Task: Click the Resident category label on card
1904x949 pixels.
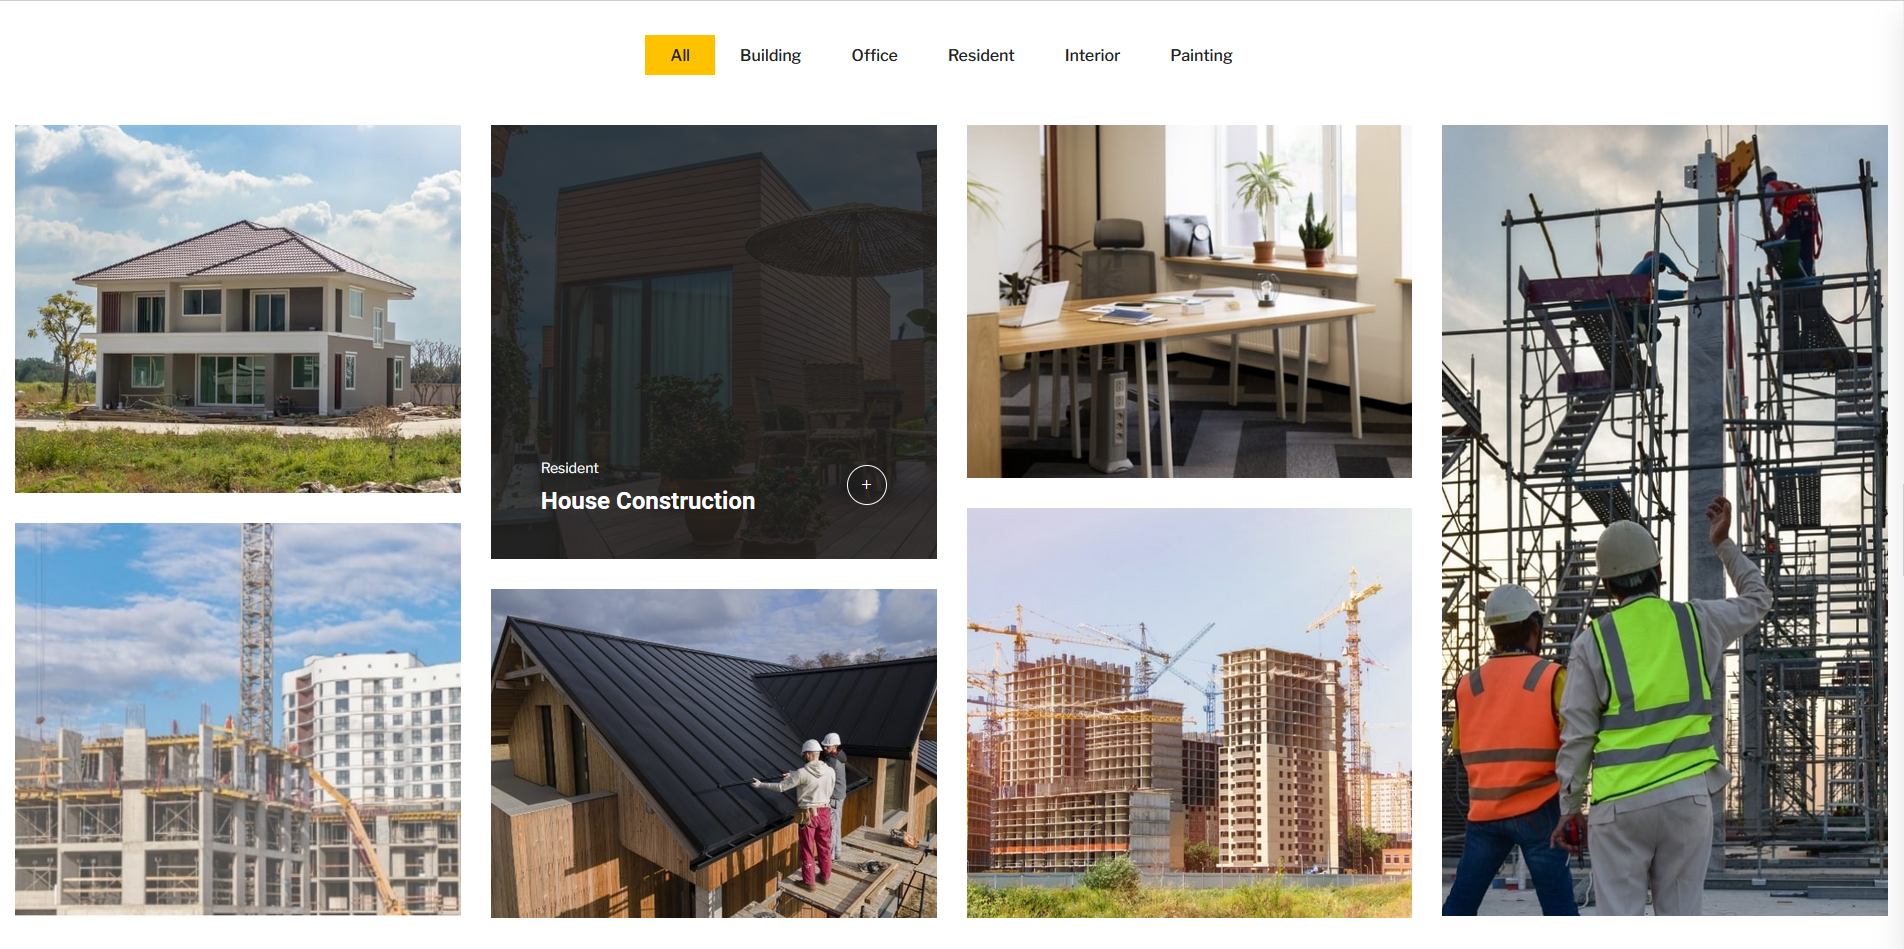Action: click(569, 468)
